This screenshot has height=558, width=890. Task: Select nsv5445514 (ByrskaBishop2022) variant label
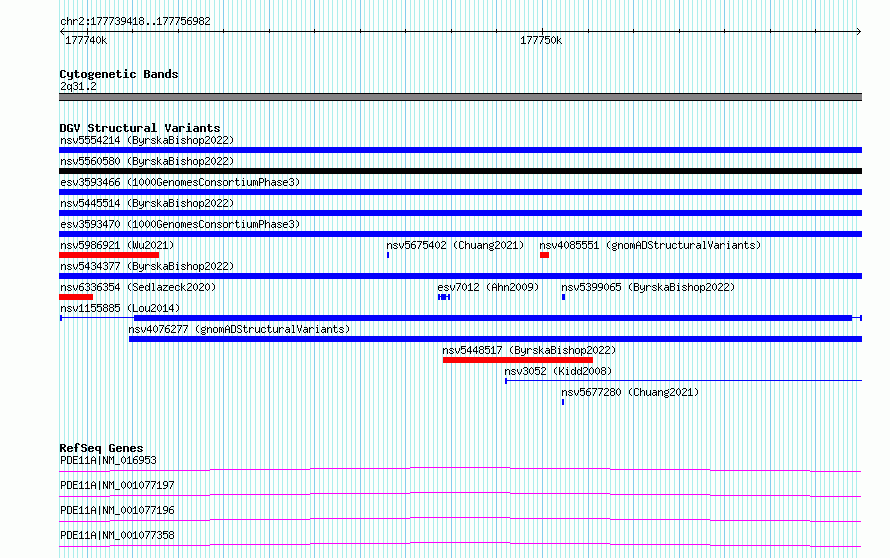pos(147,203)
